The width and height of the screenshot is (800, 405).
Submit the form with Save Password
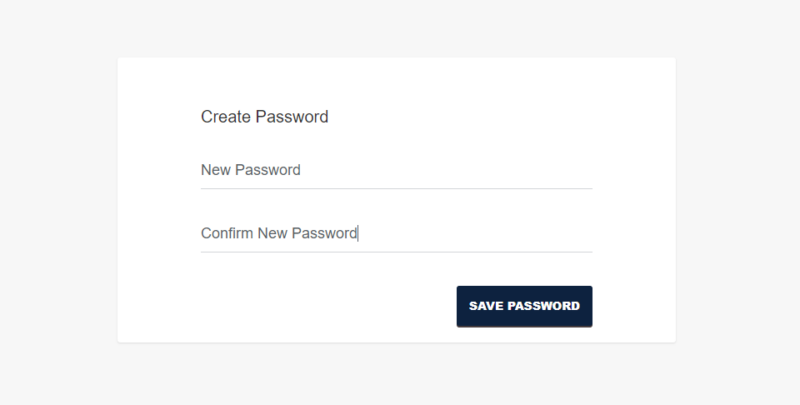click(524, 306)
